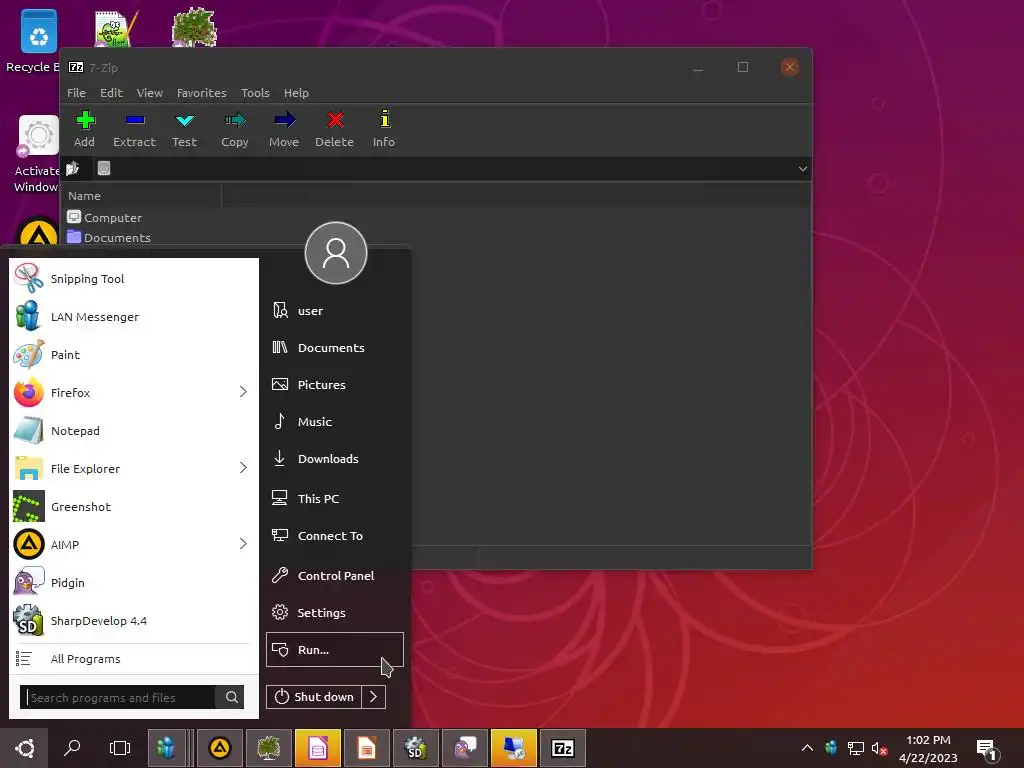Click the Test checkmark icon in 7-Zip

pyautogui.click(x=185, y=120)
